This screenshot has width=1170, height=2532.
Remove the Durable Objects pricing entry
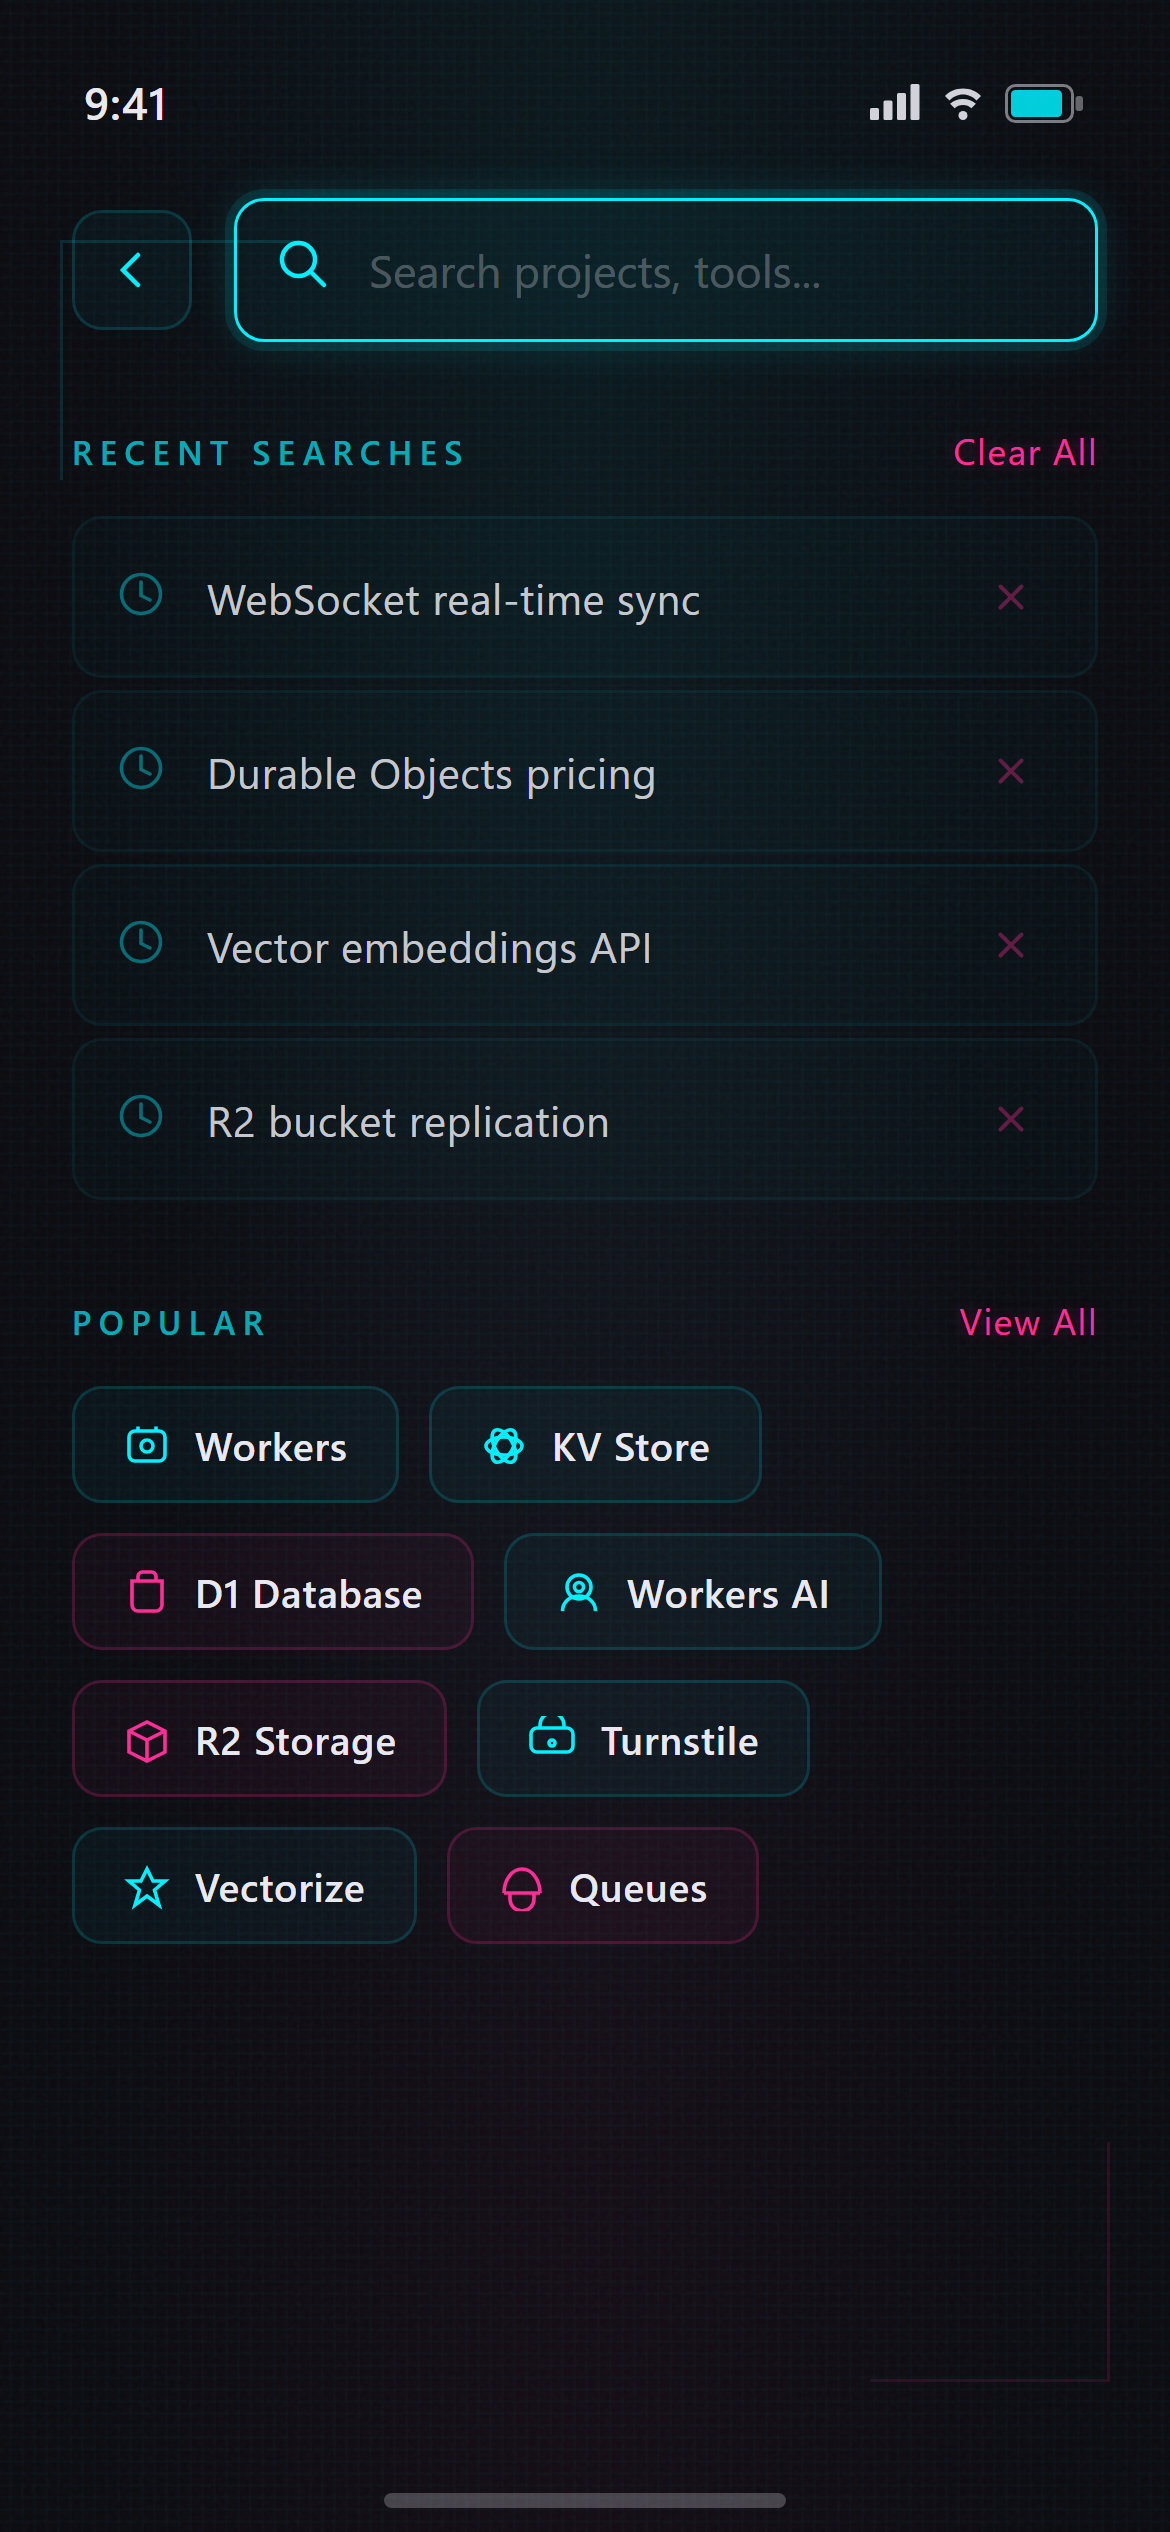coord(1011,771)
